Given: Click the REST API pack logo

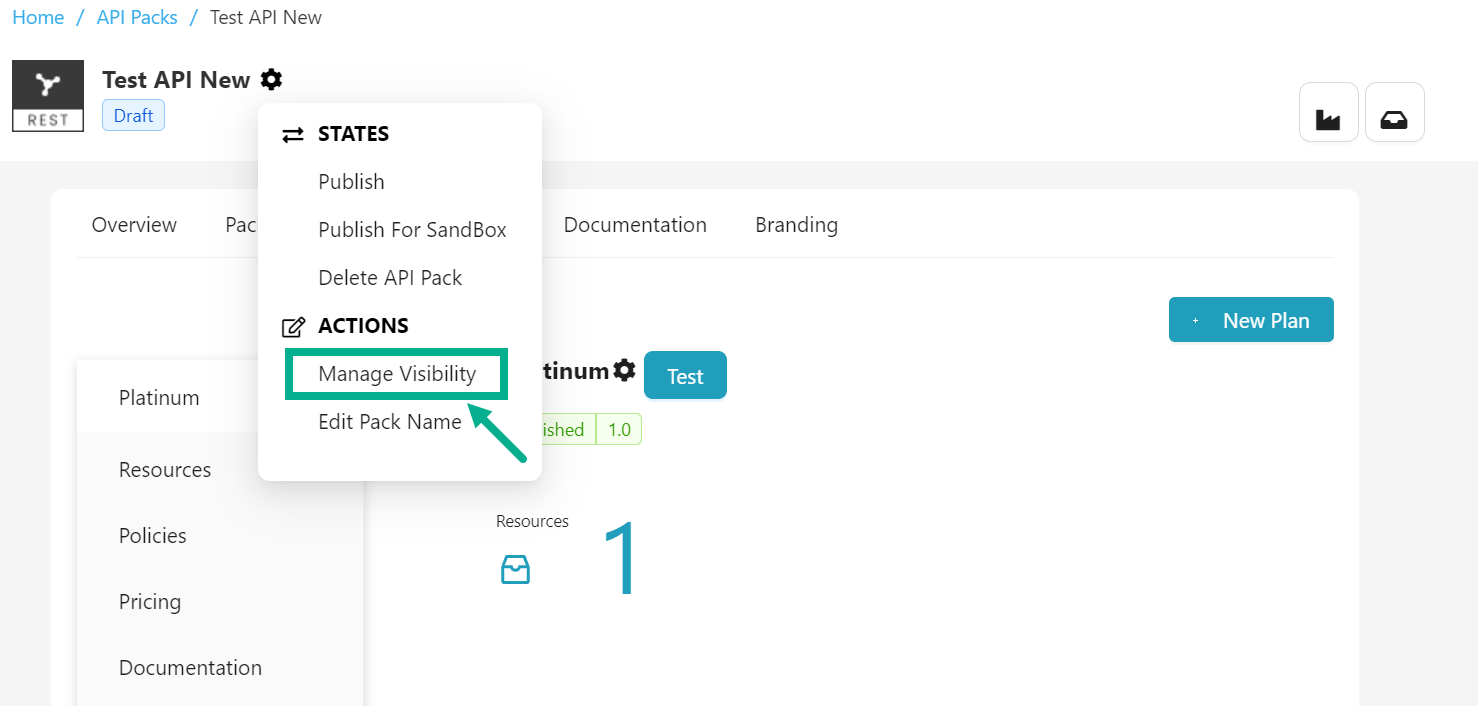Looking at the screenshot, I should pos(48,96).
